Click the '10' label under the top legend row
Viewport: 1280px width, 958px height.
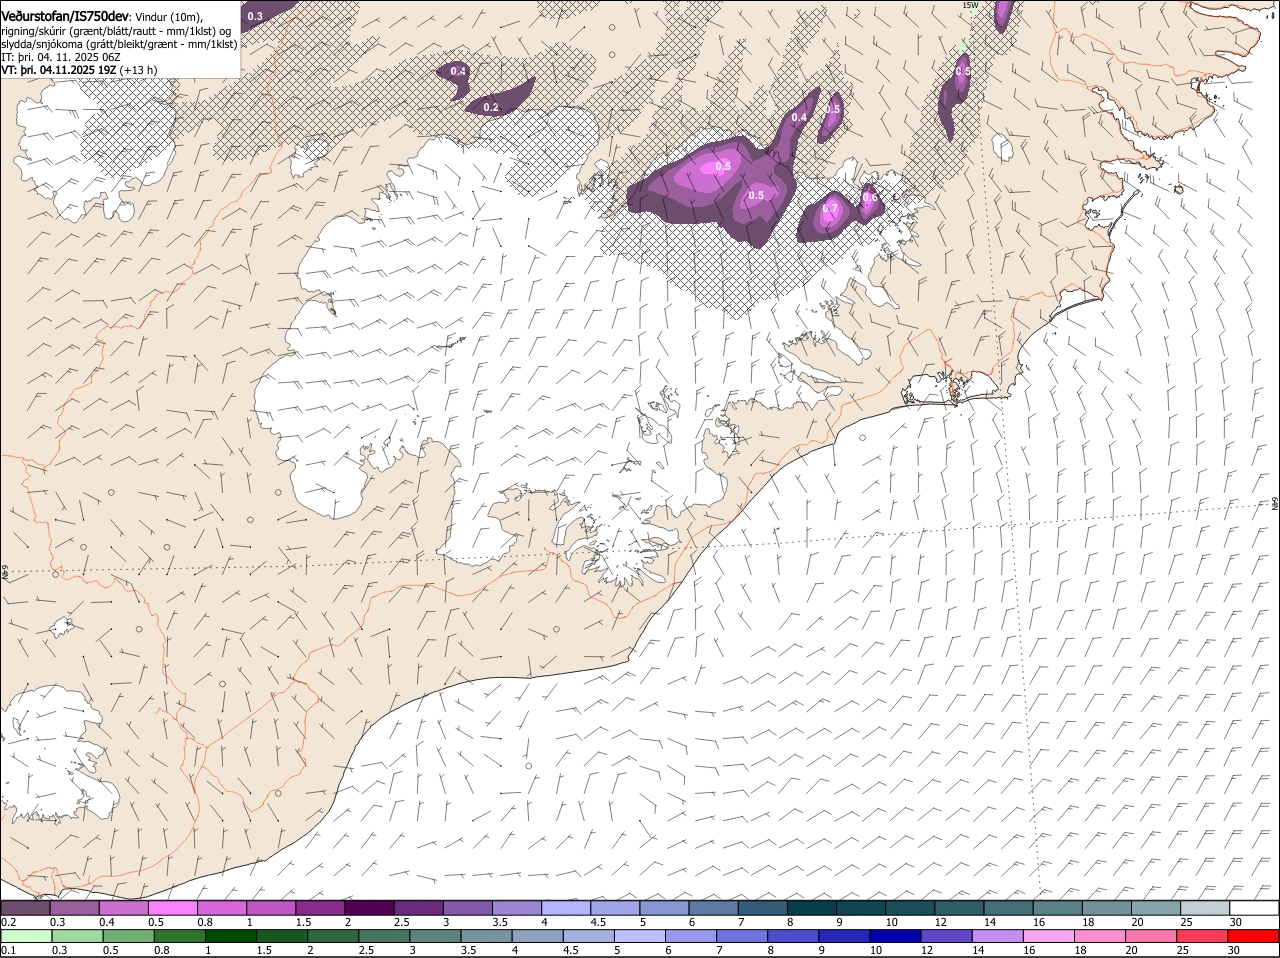890,921
